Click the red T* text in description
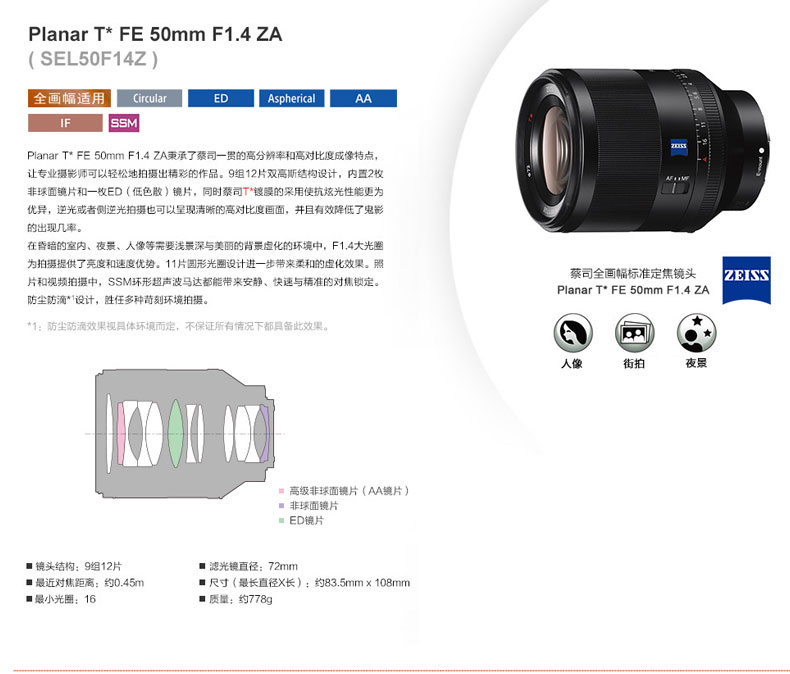790x674 pixels. click(248, 191)
